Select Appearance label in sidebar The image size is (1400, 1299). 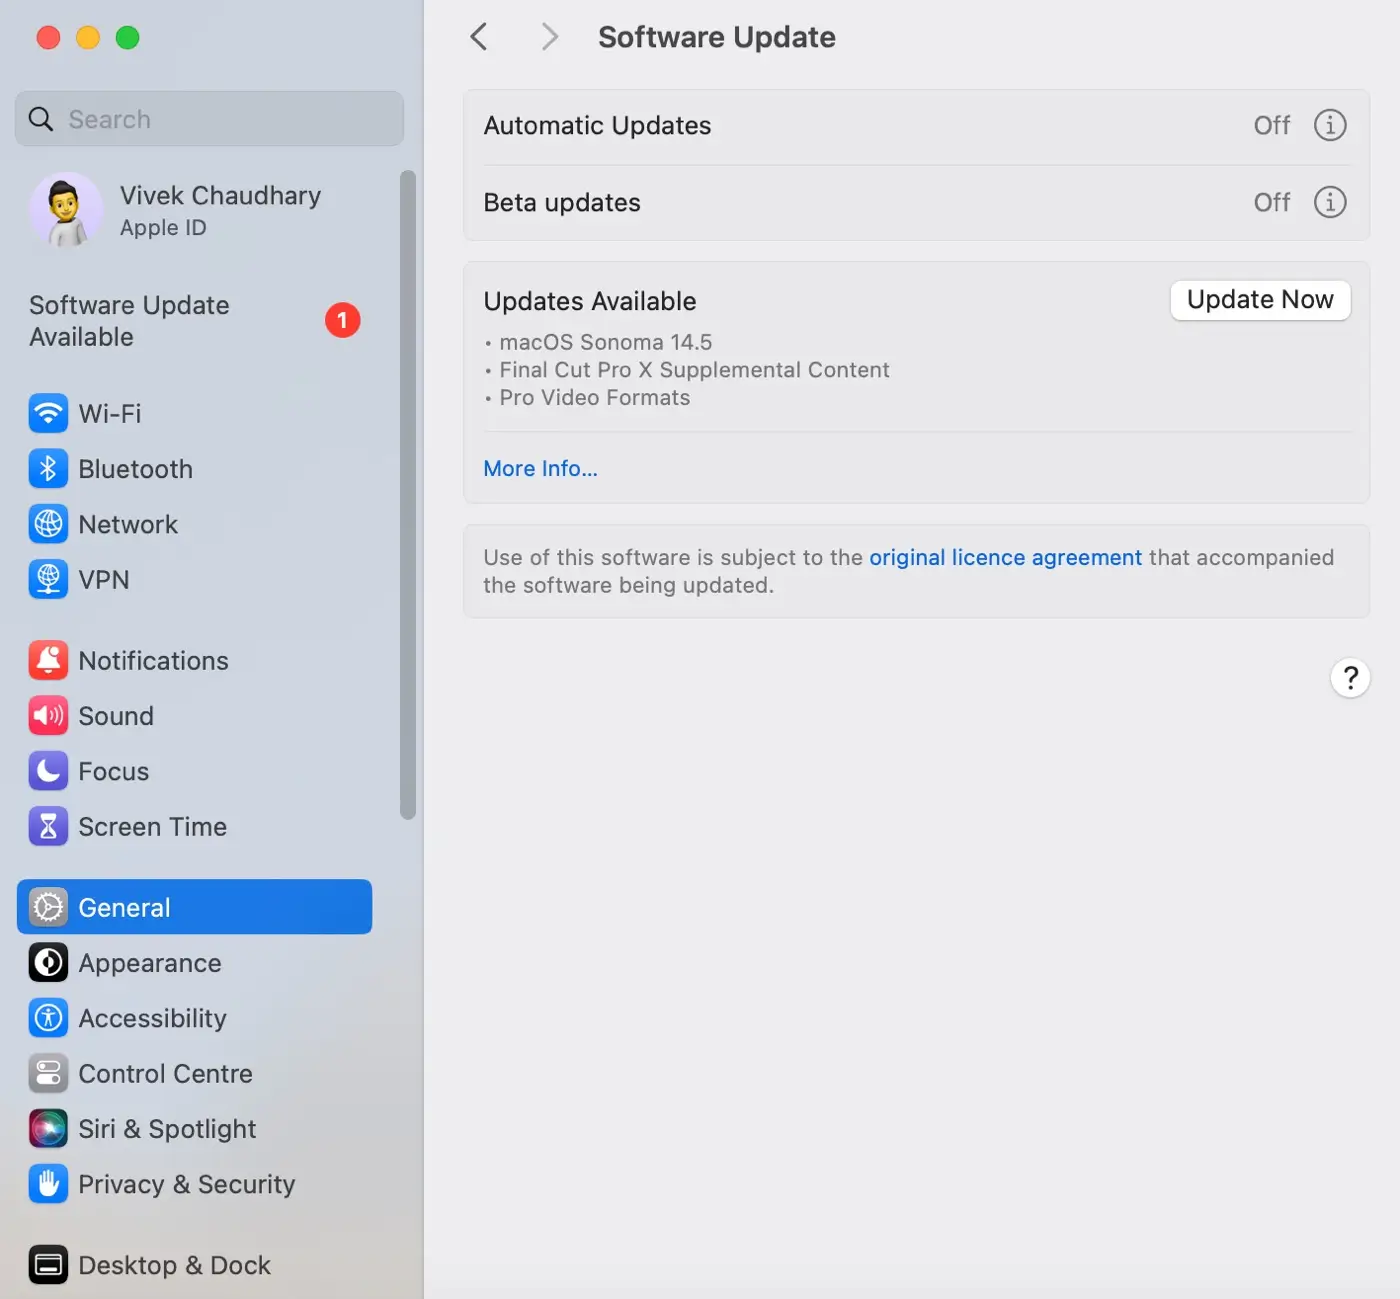pos(150,963)
